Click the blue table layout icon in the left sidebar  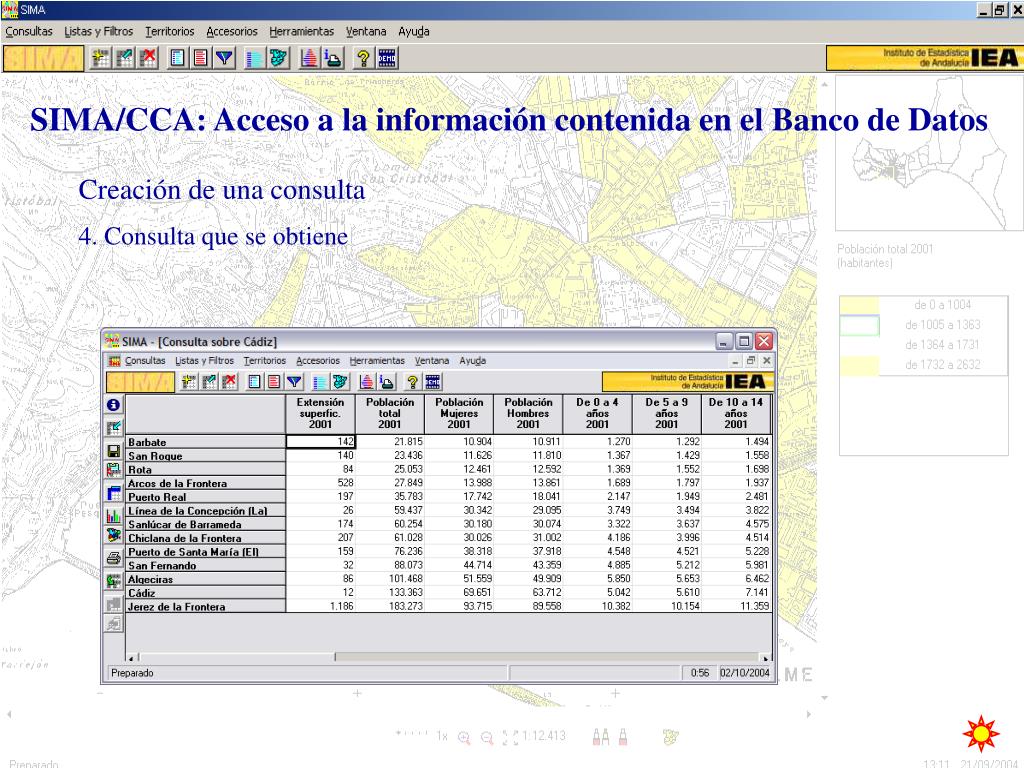click(x=113, y=493)
